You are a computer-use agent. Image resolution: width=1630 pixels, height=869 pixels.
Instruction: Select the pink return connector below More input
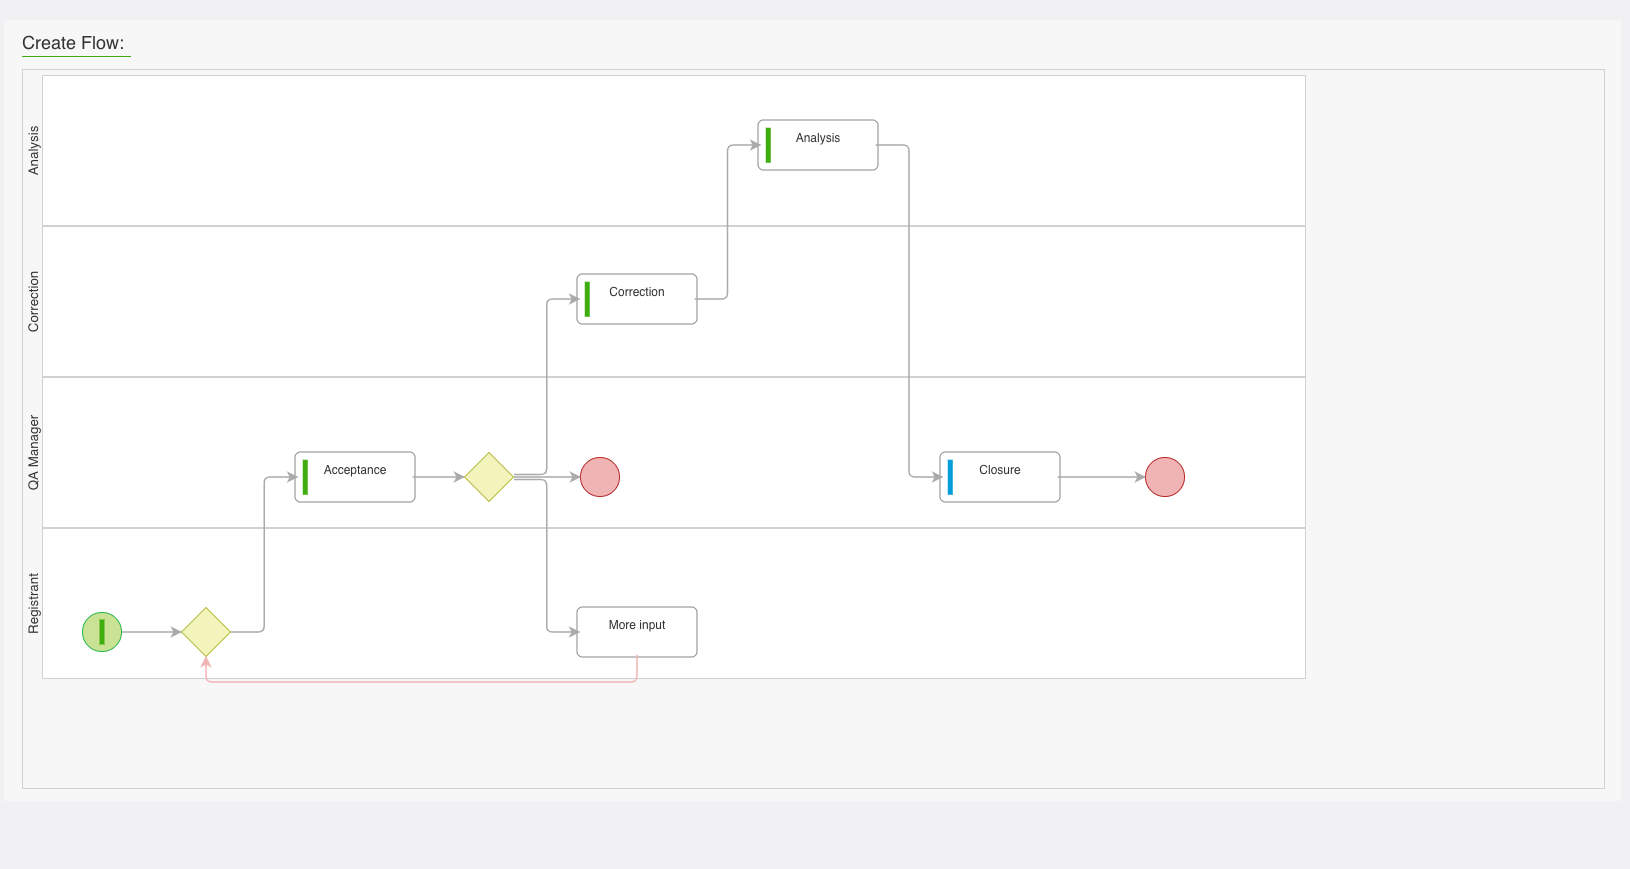[x=420, y=682]
